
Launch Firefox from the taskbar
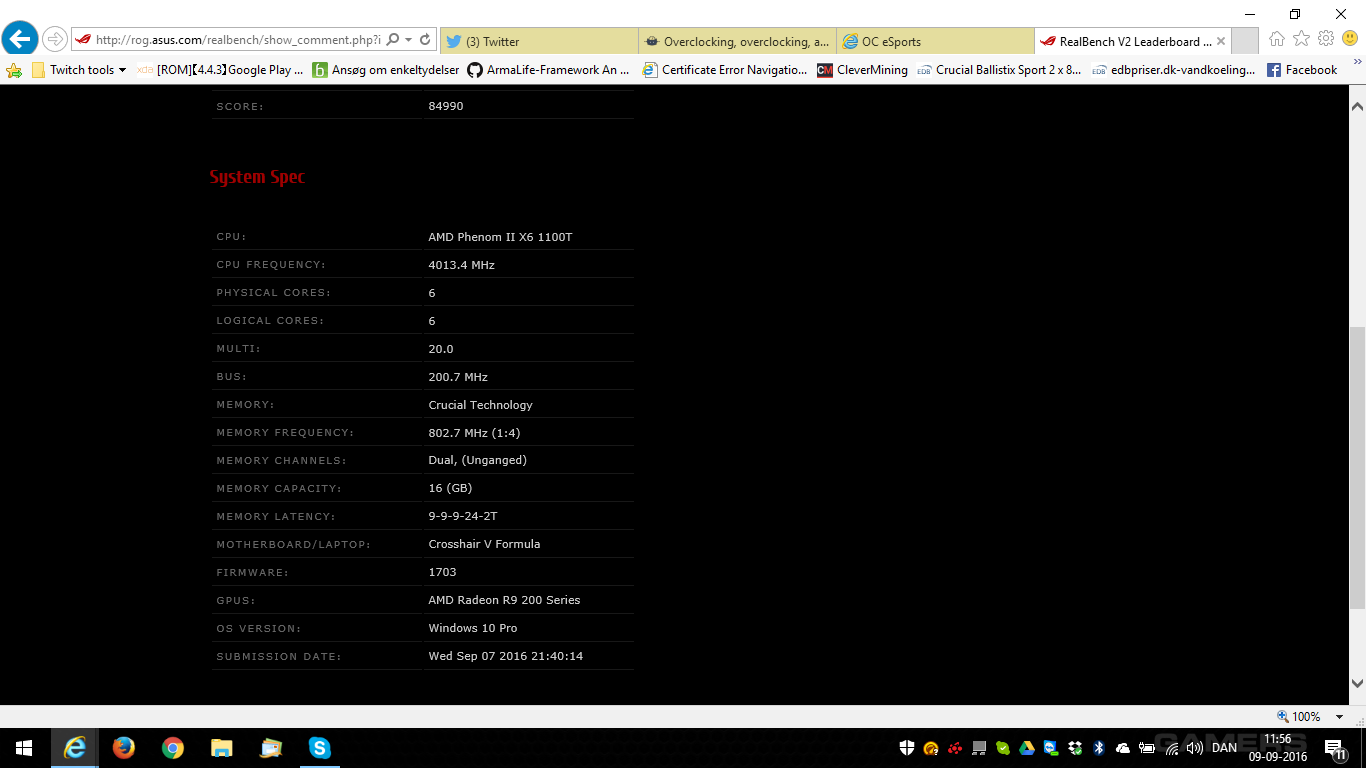coord(124,748)
